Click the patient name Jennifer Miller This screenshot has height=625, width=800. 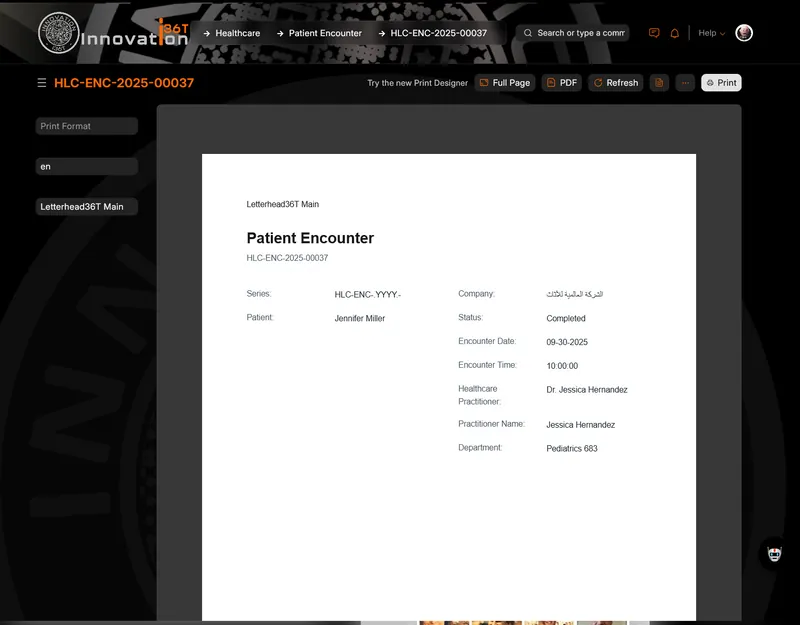point(360,318)
